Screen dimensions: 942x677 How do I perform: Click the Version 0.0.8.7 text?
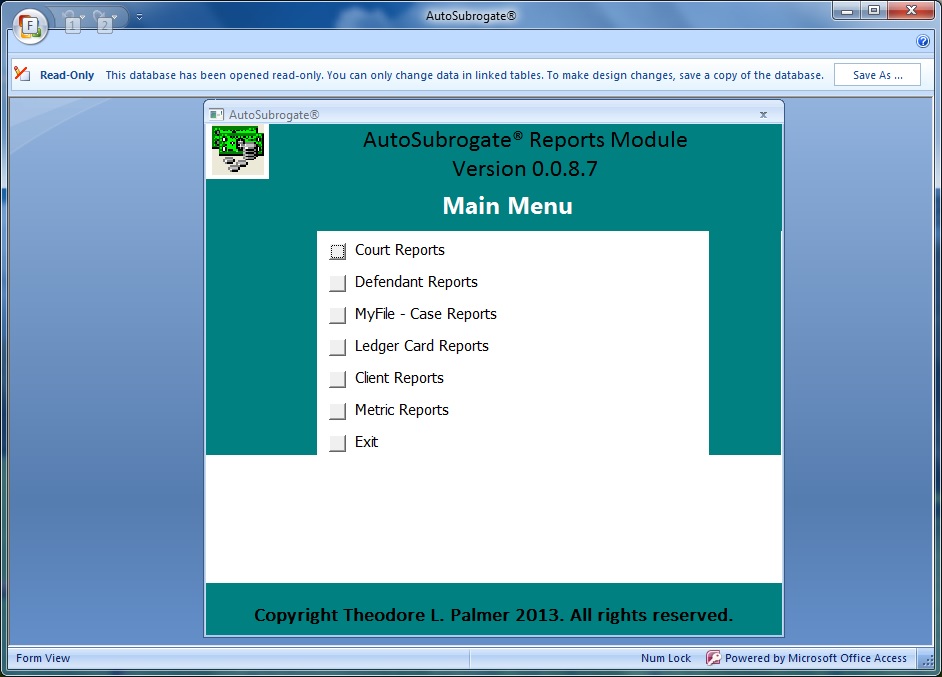click(525, 169)
